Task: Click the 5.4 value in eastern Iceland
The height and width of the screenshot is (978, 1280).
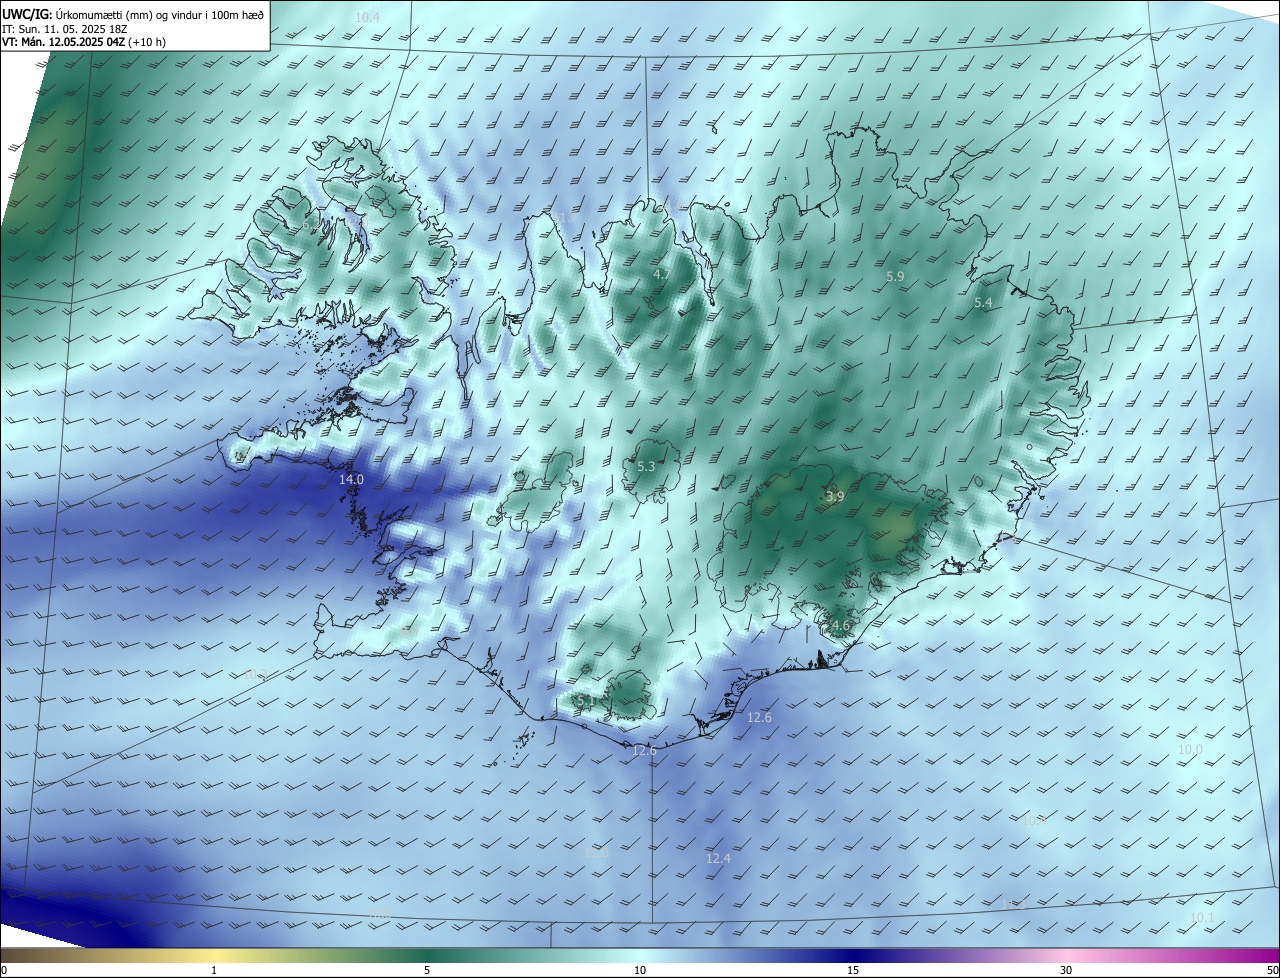Action: coord(983,302)
